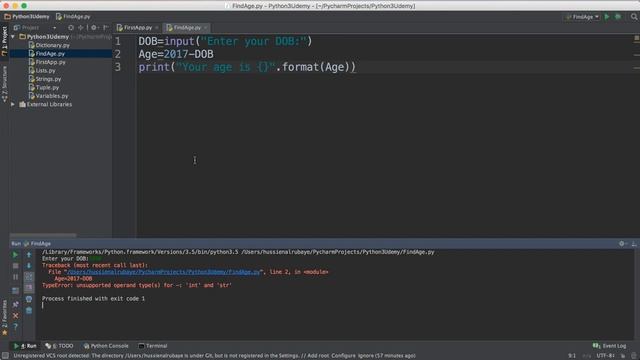Open FirstApp.py in project tree
The image size is (640, 360).
[47, 62]
